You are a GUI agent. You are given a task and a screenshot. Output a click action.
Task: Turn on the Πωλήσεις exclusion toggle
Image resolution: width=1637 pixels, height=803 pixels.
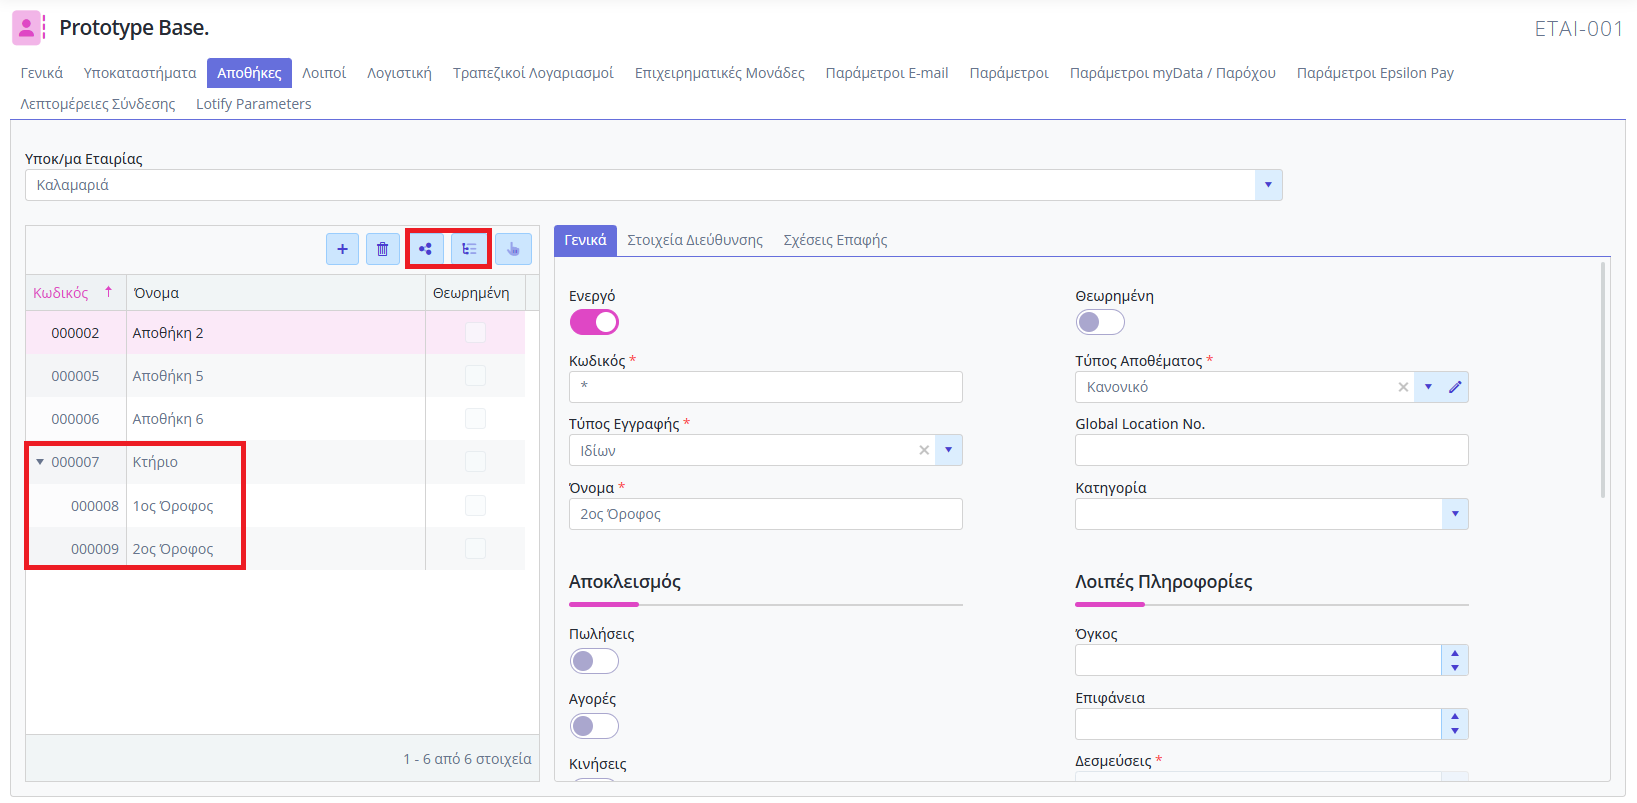594,661
